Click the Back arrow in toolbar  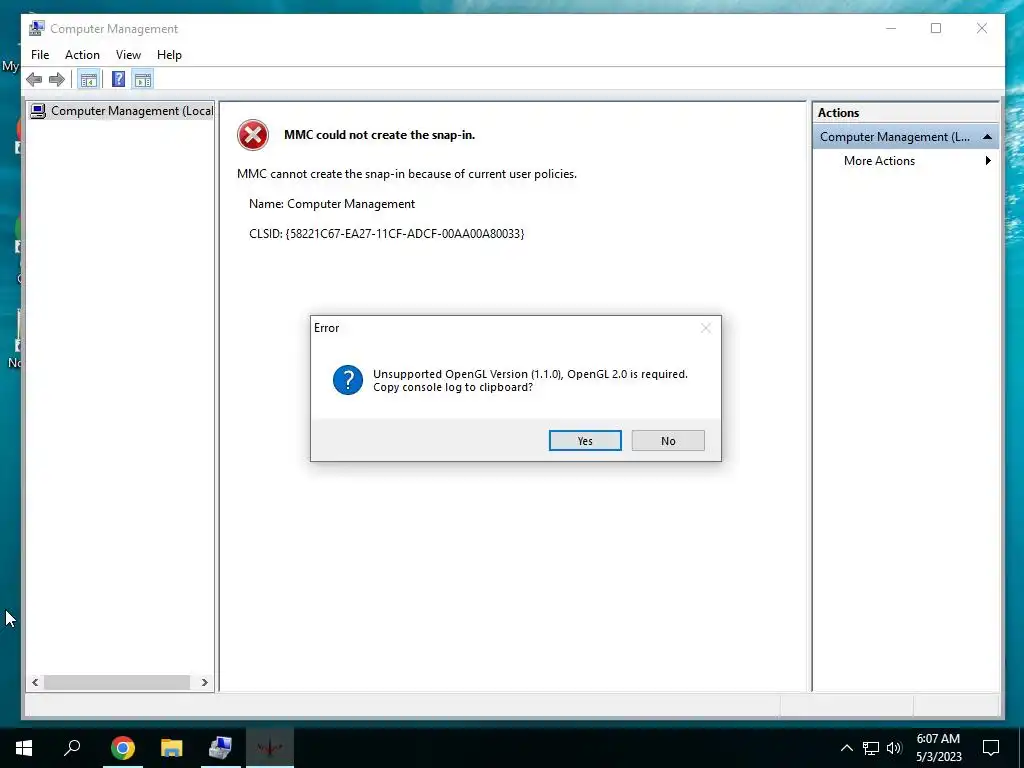tap(34, 80)
